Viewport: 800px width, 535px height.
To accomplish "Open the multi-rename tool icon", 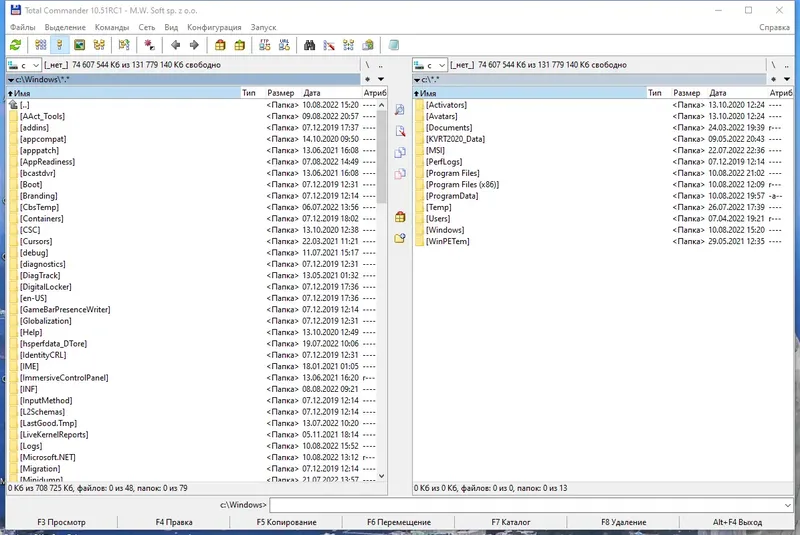I will tap(329, 45).
